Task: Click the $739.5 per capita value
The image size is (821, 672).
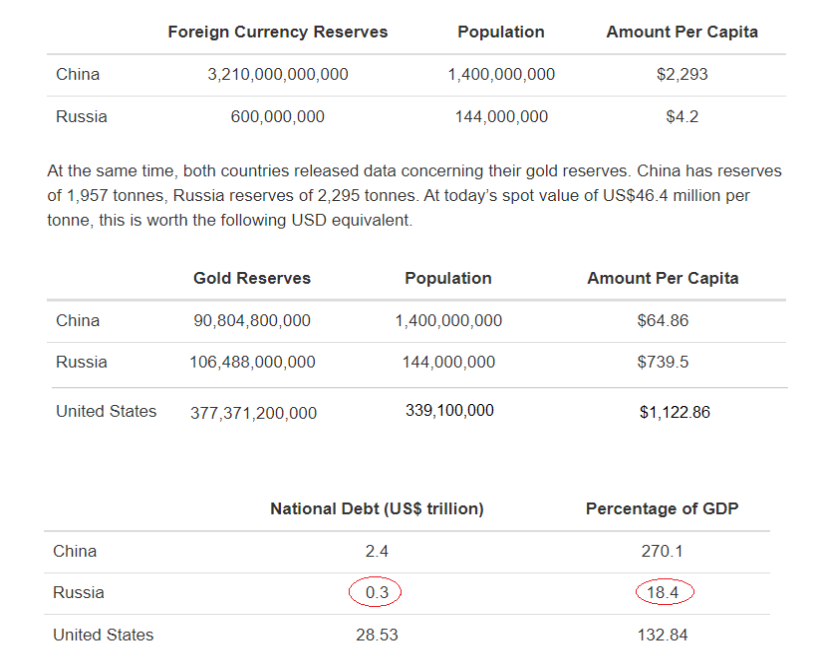Action: 662,363
